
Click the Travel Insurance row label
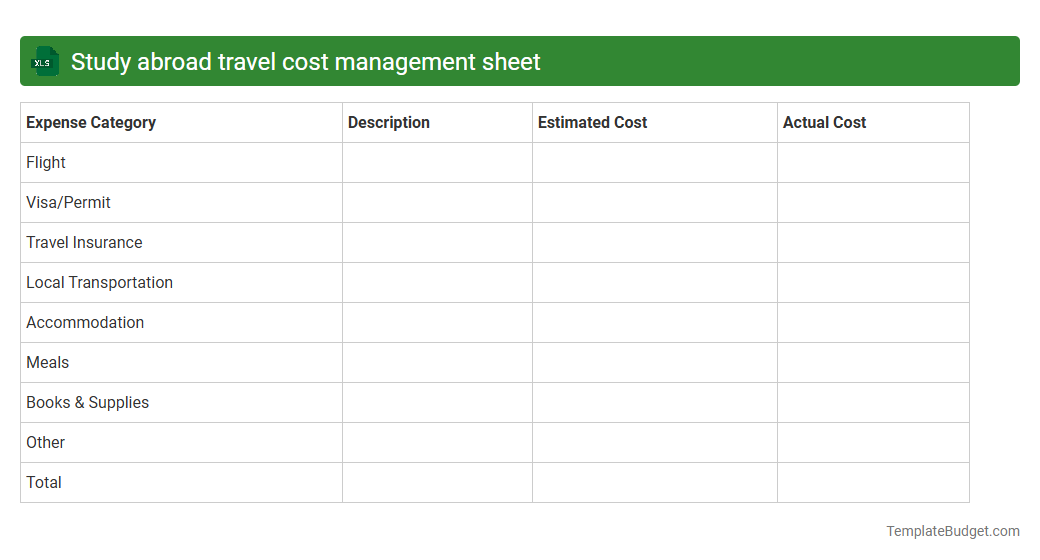pos(84,242)
